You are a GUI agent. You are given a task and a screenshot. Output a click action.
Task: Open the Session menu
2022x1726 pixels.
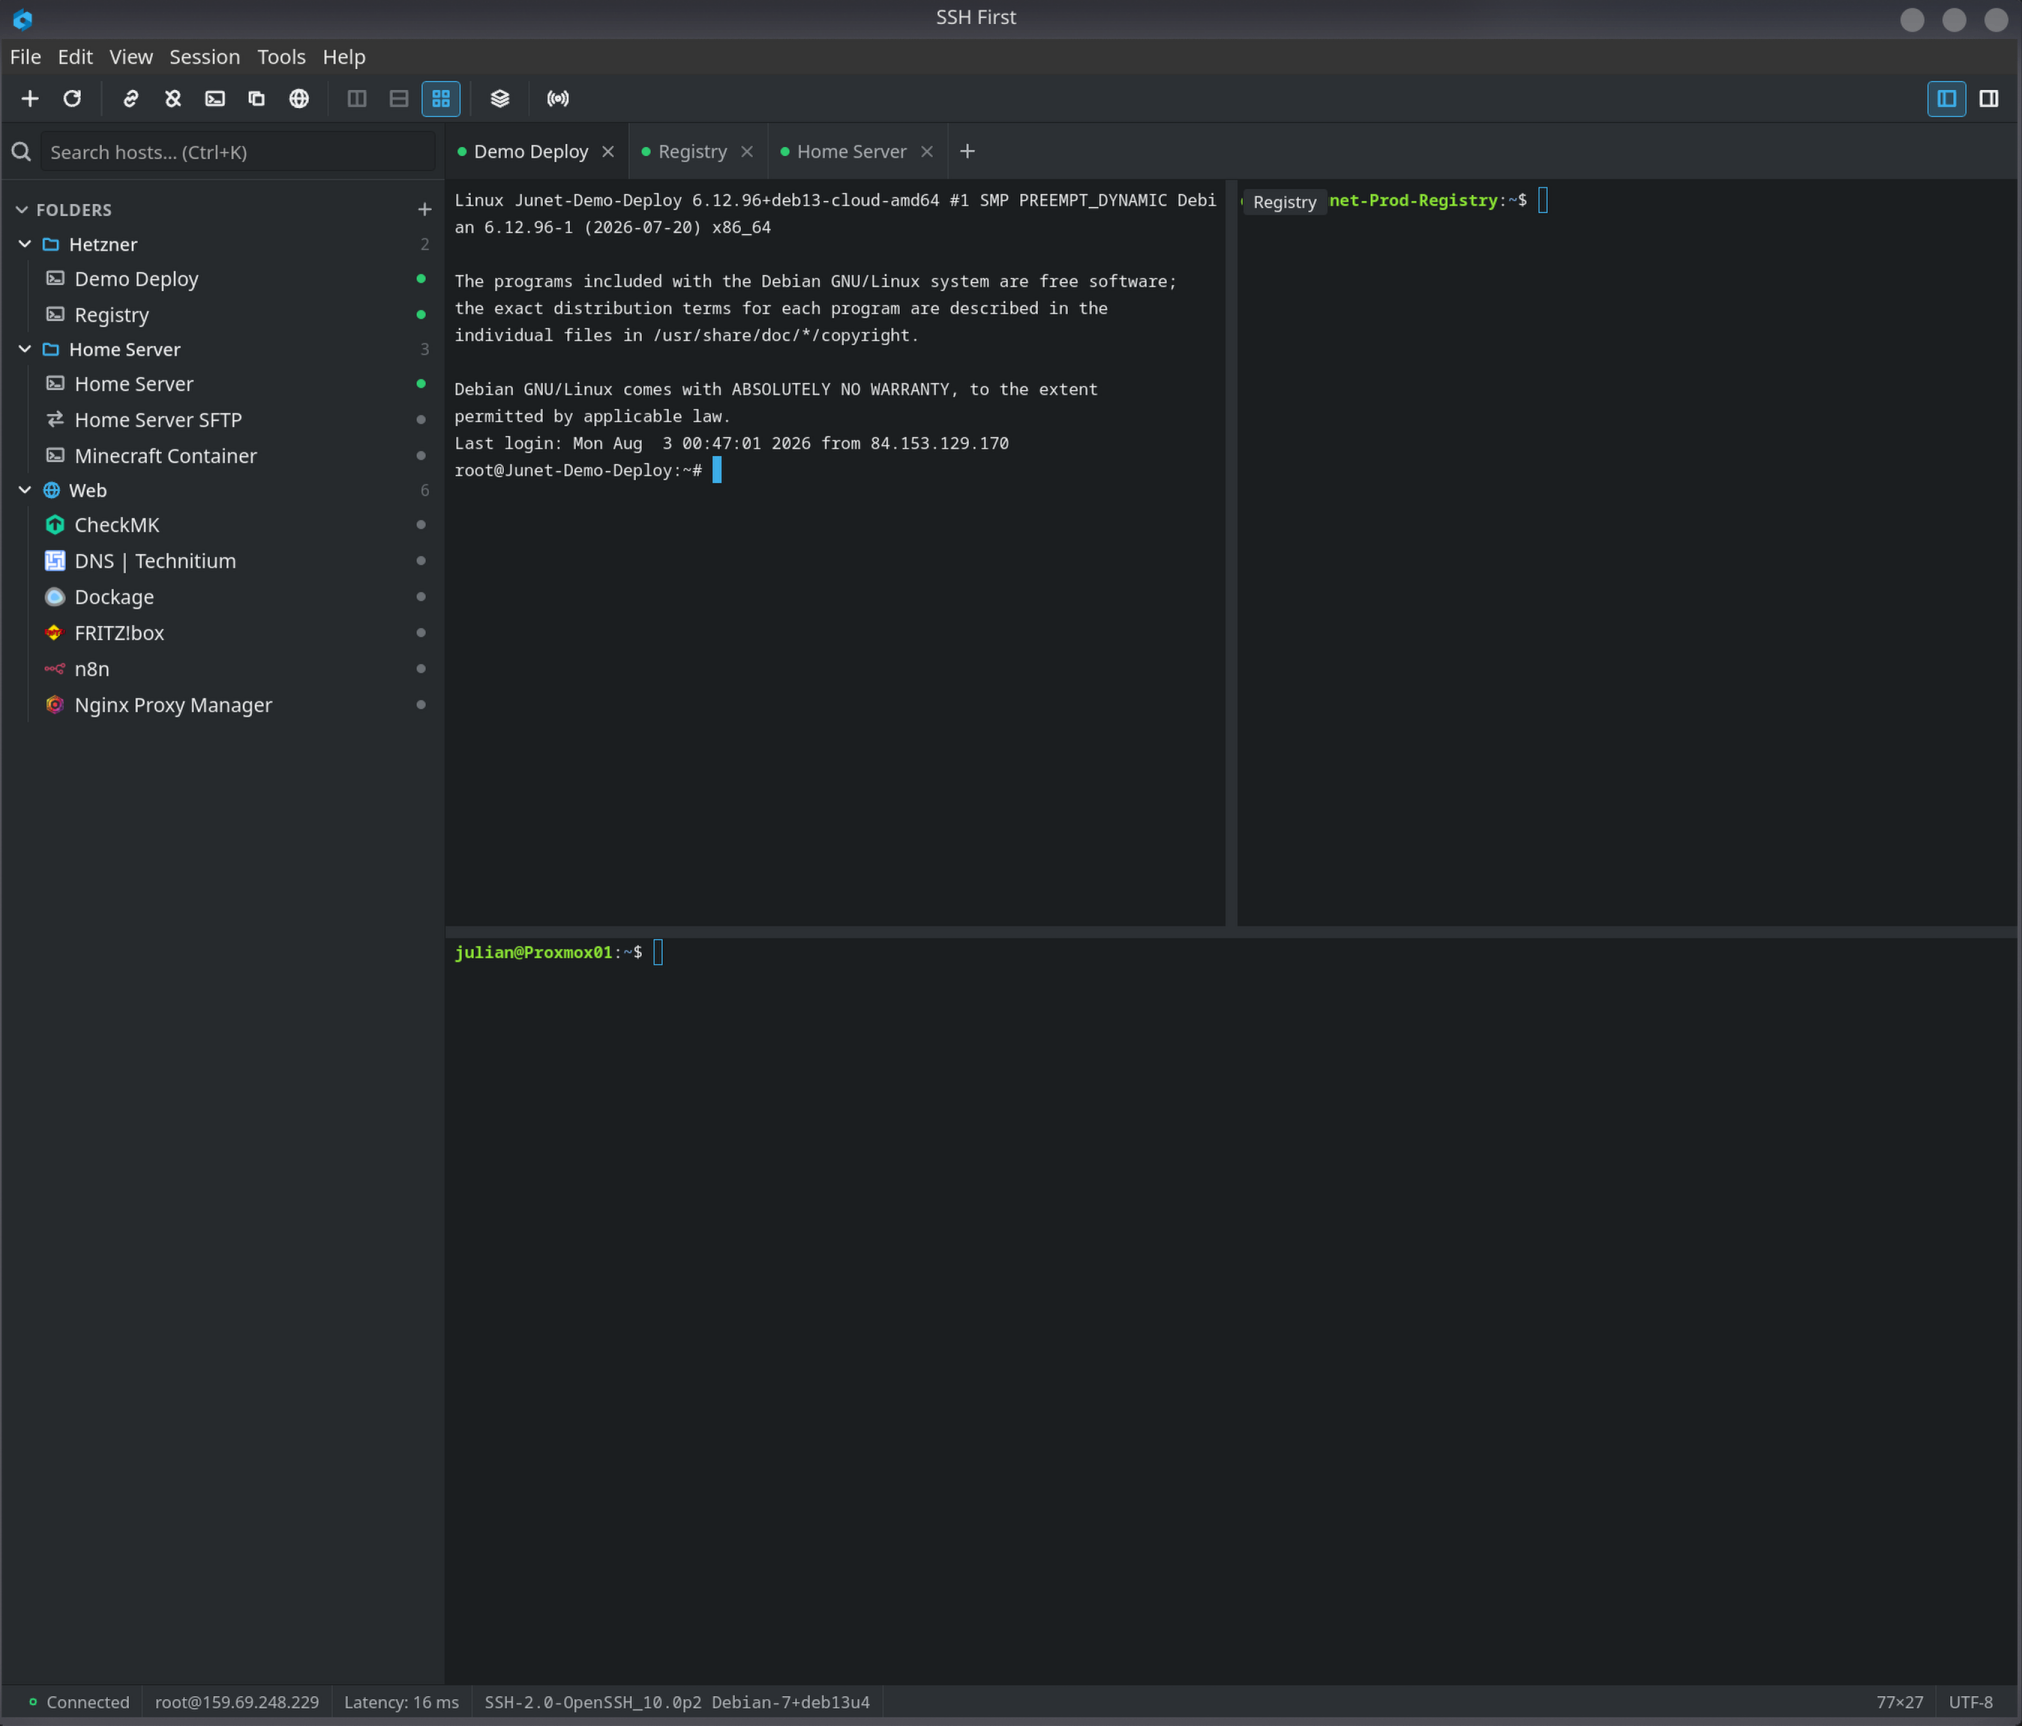point(204,57)
